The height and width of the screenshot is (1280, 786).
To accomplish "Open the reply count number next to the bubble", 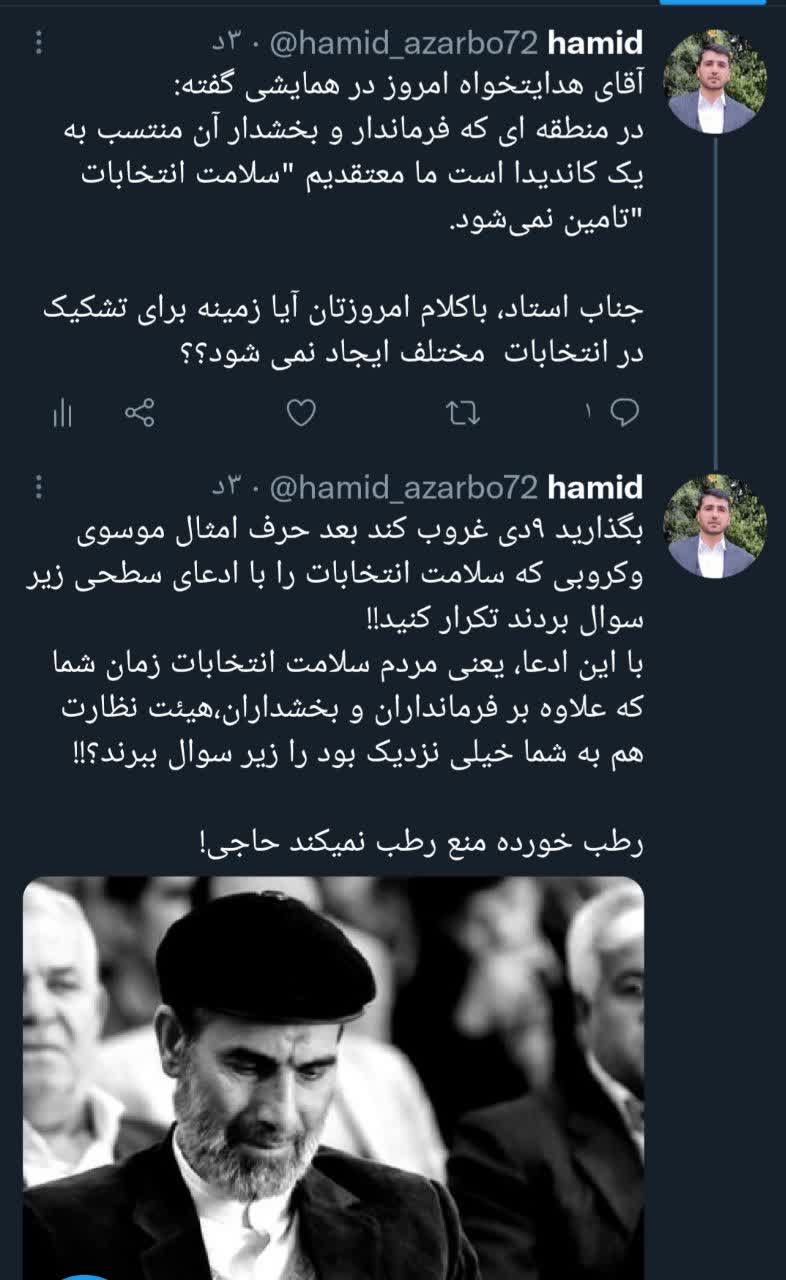I will [590, 412].
